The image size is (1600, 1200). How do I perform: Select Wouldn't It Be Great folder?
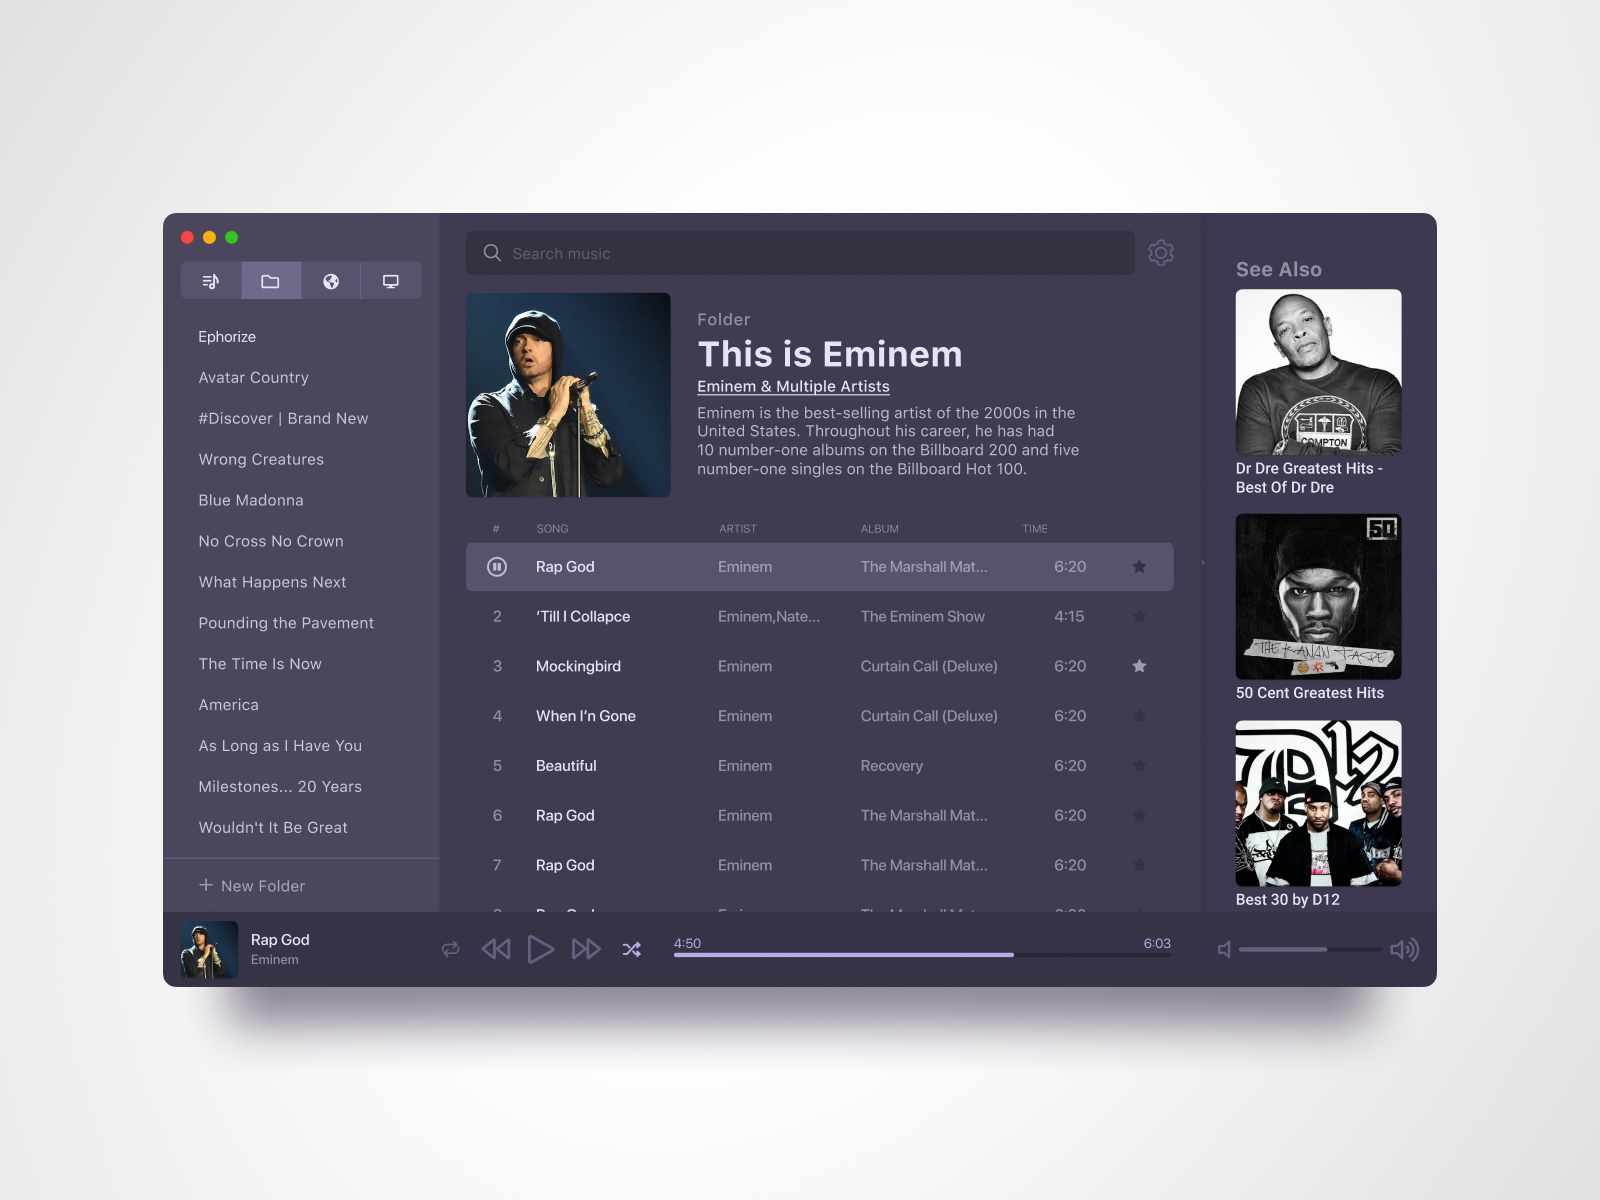pyautogui.click(x=273, y=828)
